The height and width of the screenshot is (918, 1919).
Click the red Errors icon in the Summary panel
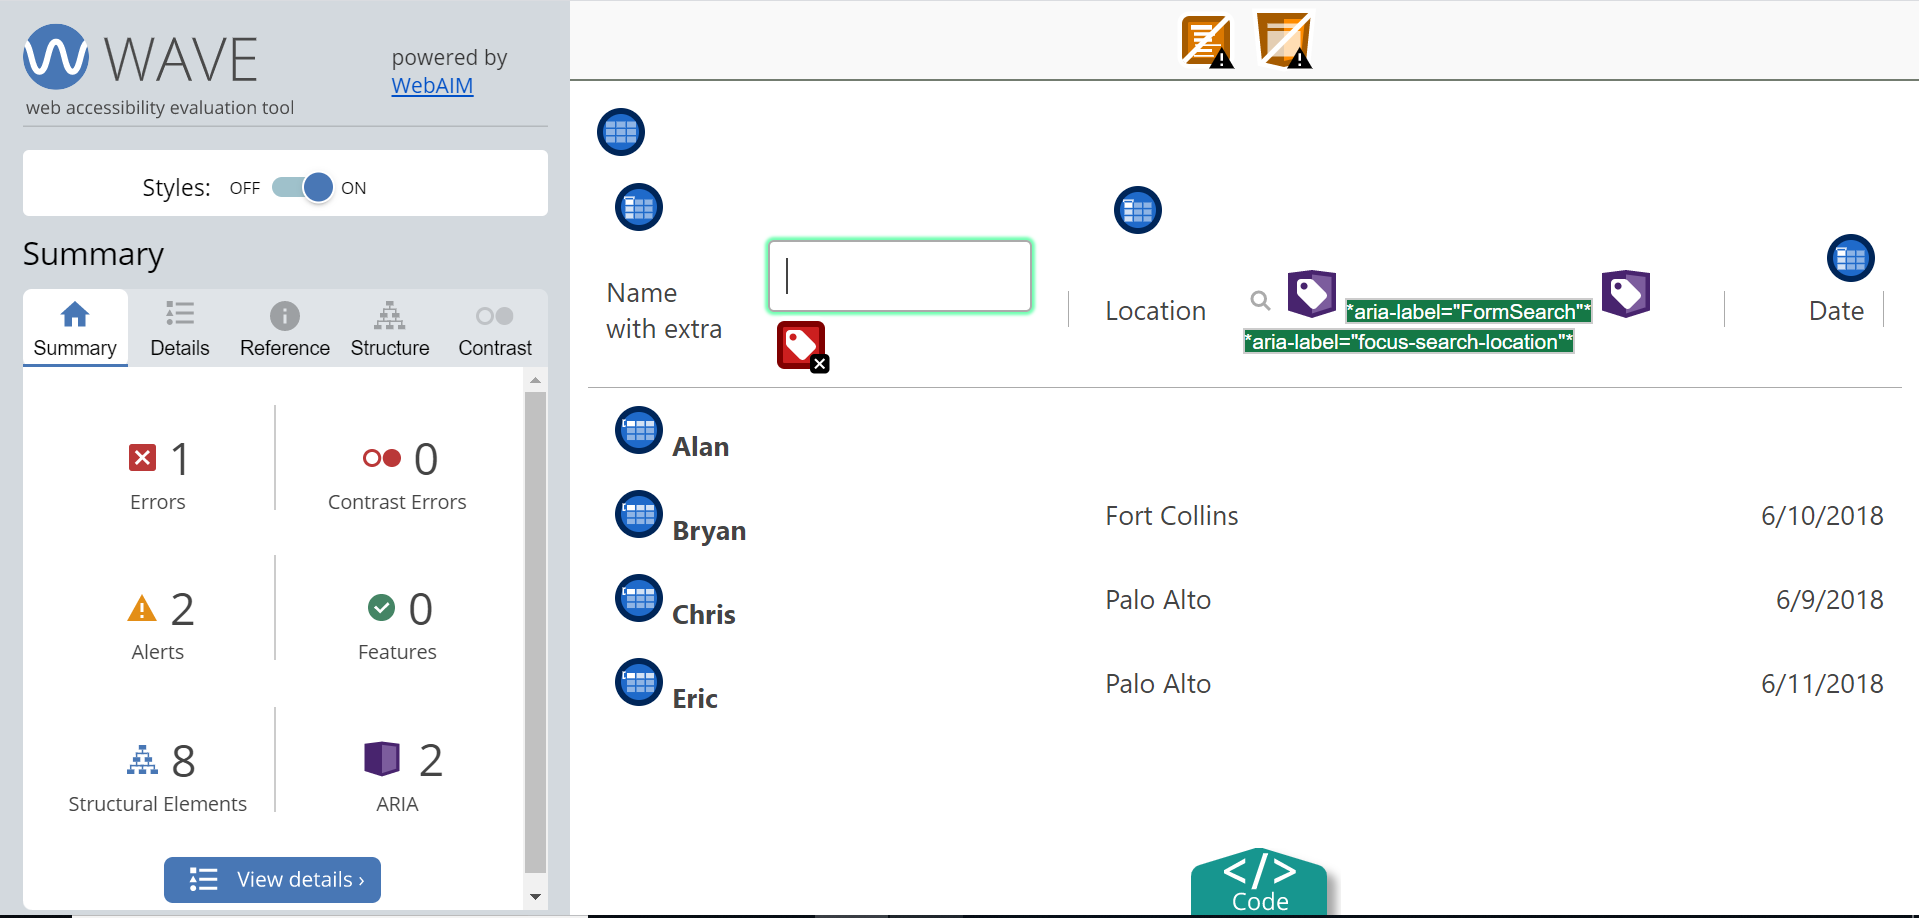(x=143, y=457)
